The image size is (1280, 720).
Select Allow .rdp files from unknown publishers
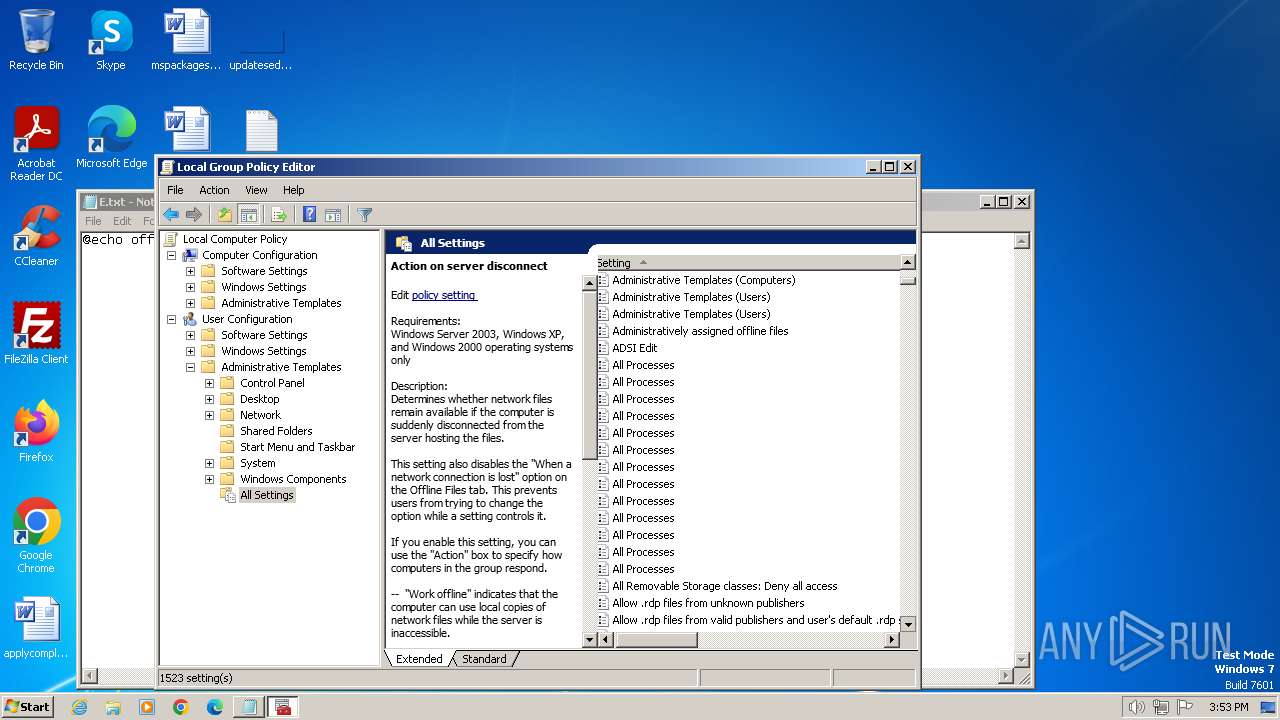point(708,603)
